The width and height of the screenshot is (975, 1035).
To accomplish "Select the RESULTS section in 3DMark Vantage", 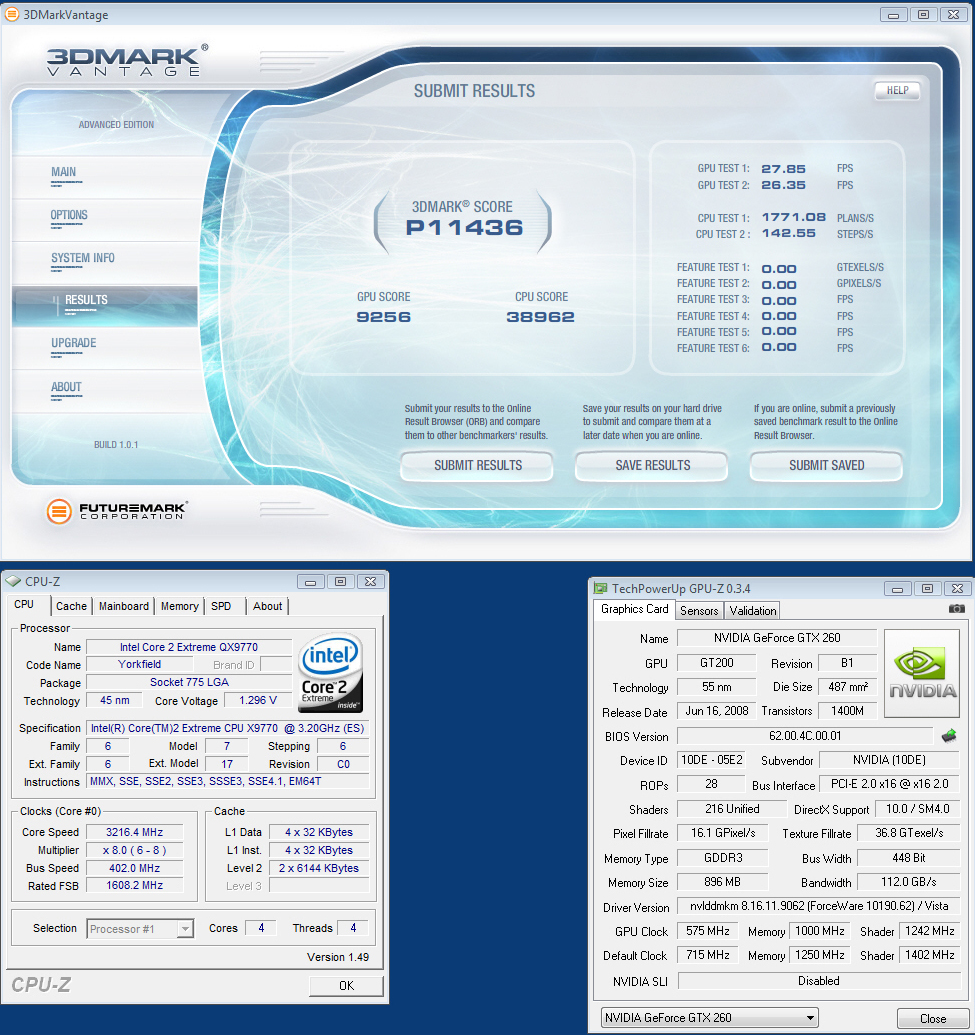I will point(104,306).
